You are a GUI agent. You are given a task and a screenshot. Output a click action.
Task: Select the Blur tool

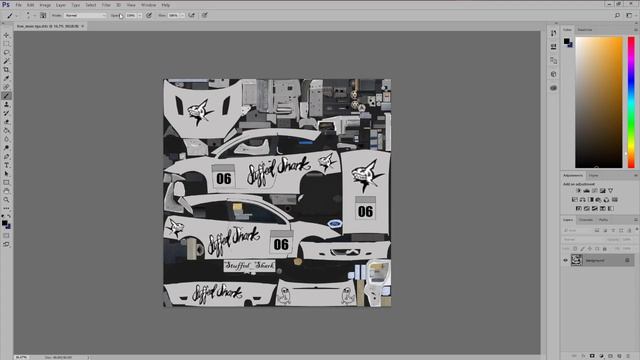point(6,139)
